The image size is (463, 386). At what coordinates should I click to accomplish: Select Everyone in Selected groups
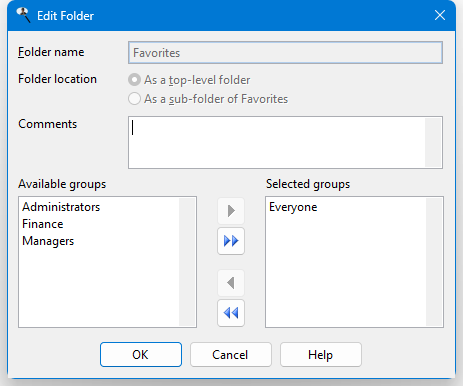(293, 207)
